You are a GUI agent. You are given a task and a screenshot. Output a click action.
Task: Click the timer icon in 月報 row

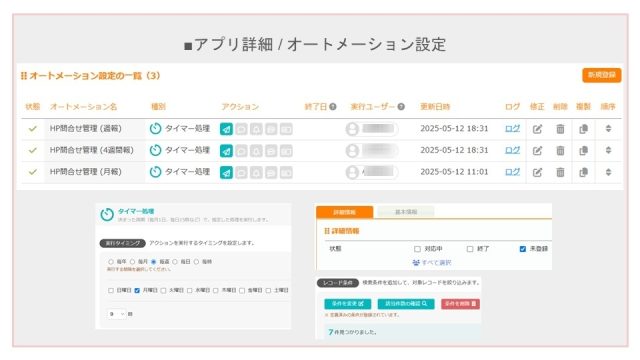155,172
